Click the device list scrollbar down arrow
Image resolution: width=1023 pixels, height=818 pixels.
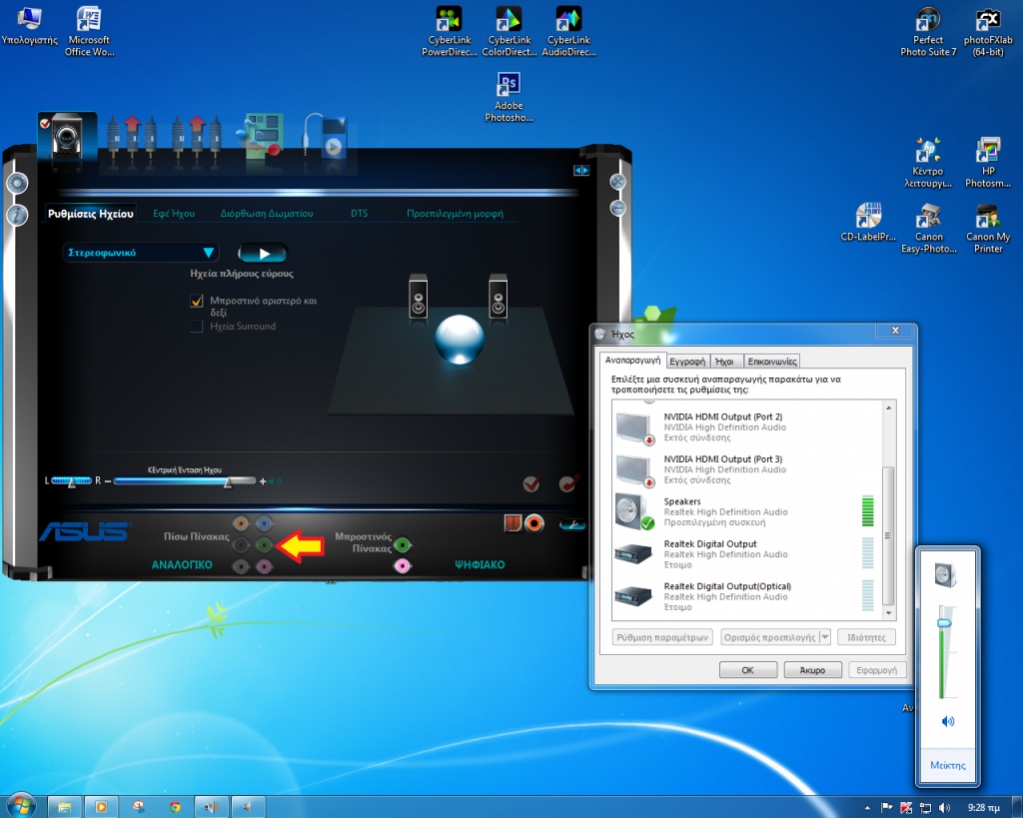click(888, 613)
